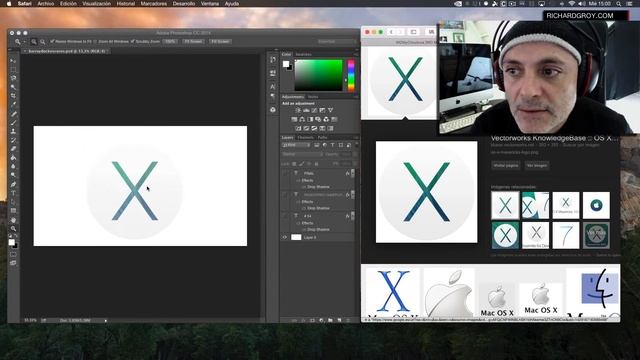
Task: Click the Fill Screen button
Action: pyautogui.click(x=220, y=42)
